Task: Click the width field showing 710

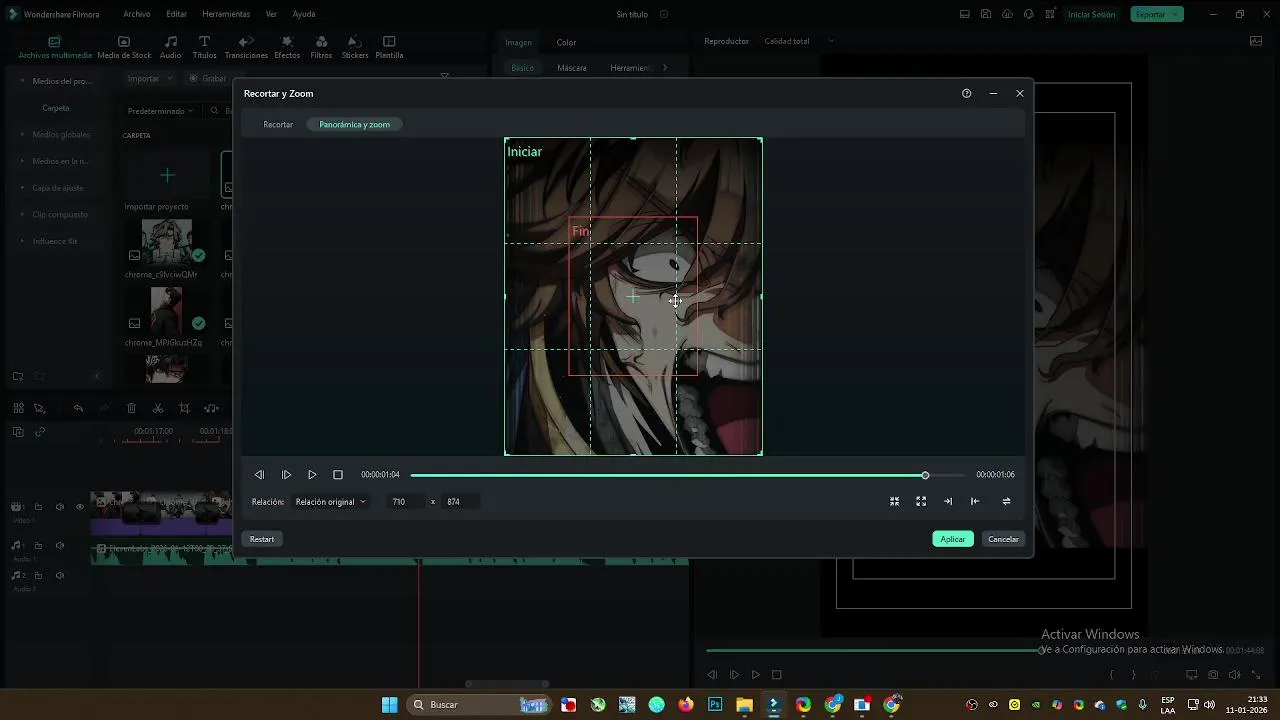Action: [x=405, y=502]
